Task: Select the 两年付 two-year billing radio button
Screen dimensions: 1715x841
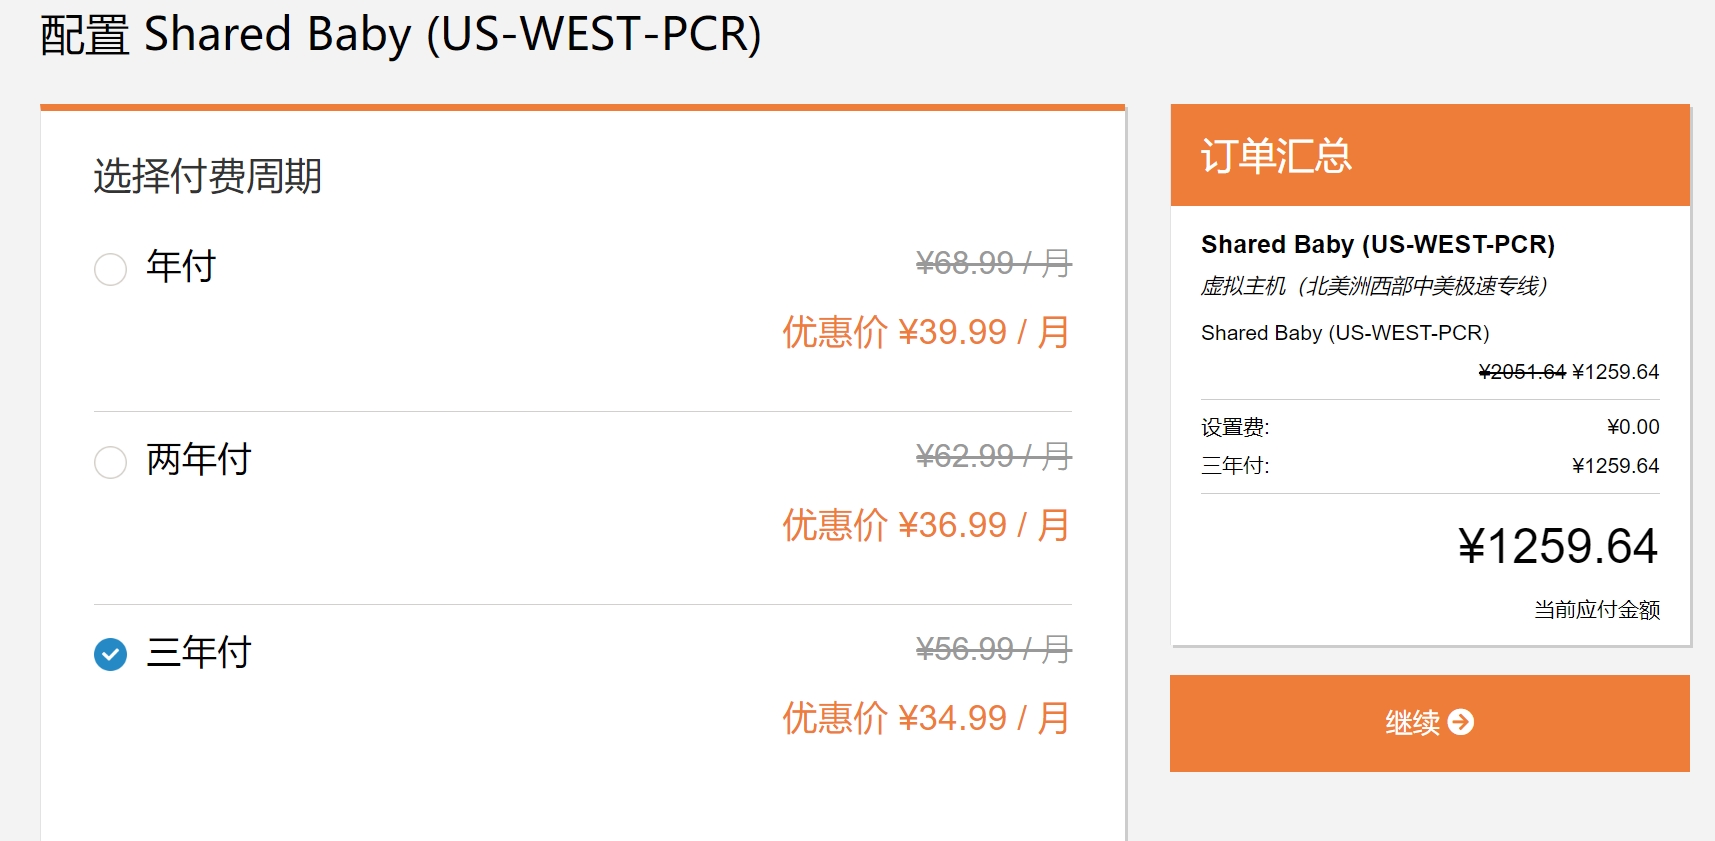Action: click(110, 462)
